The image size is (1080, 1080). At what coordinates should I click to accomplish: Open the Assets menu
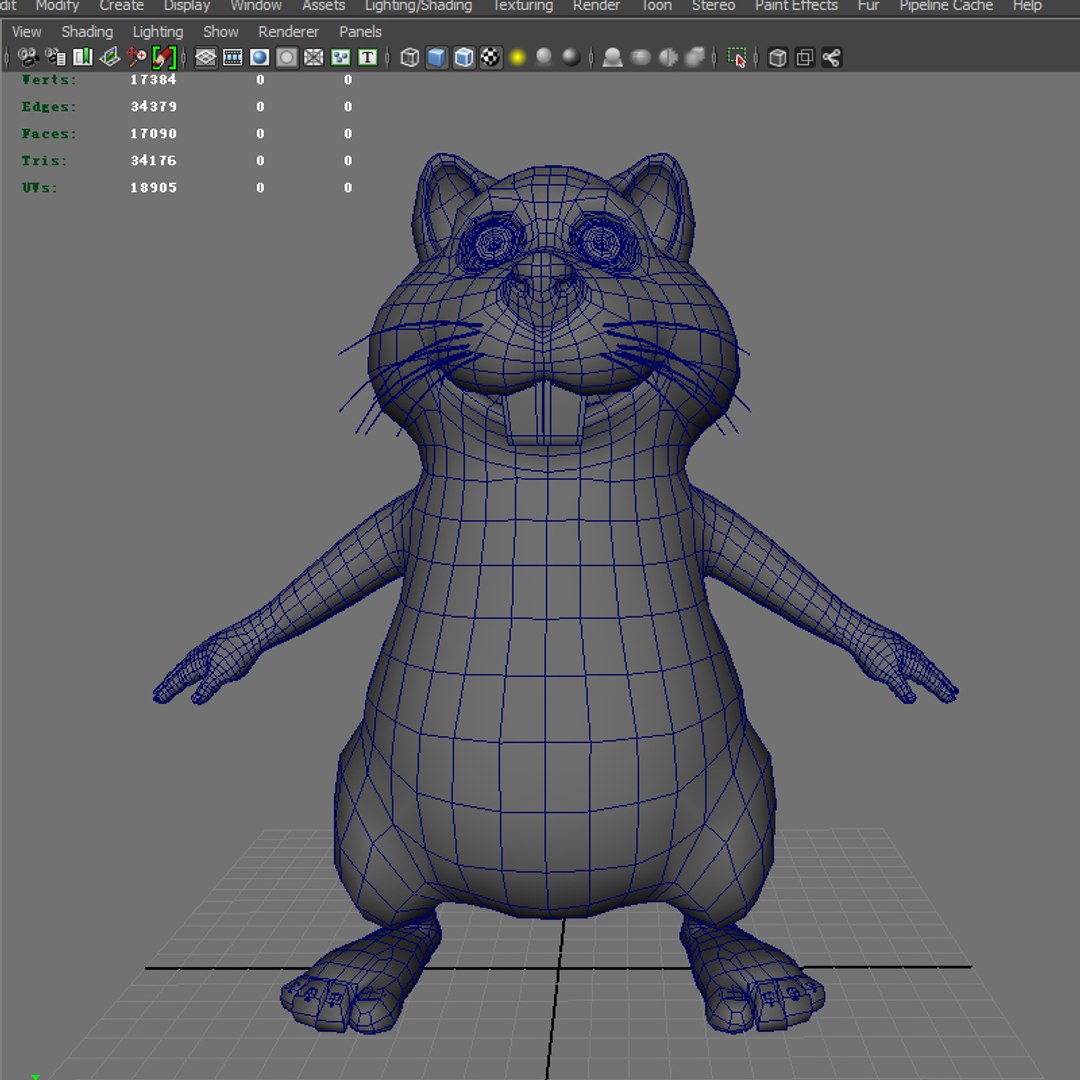click(323, 6)
